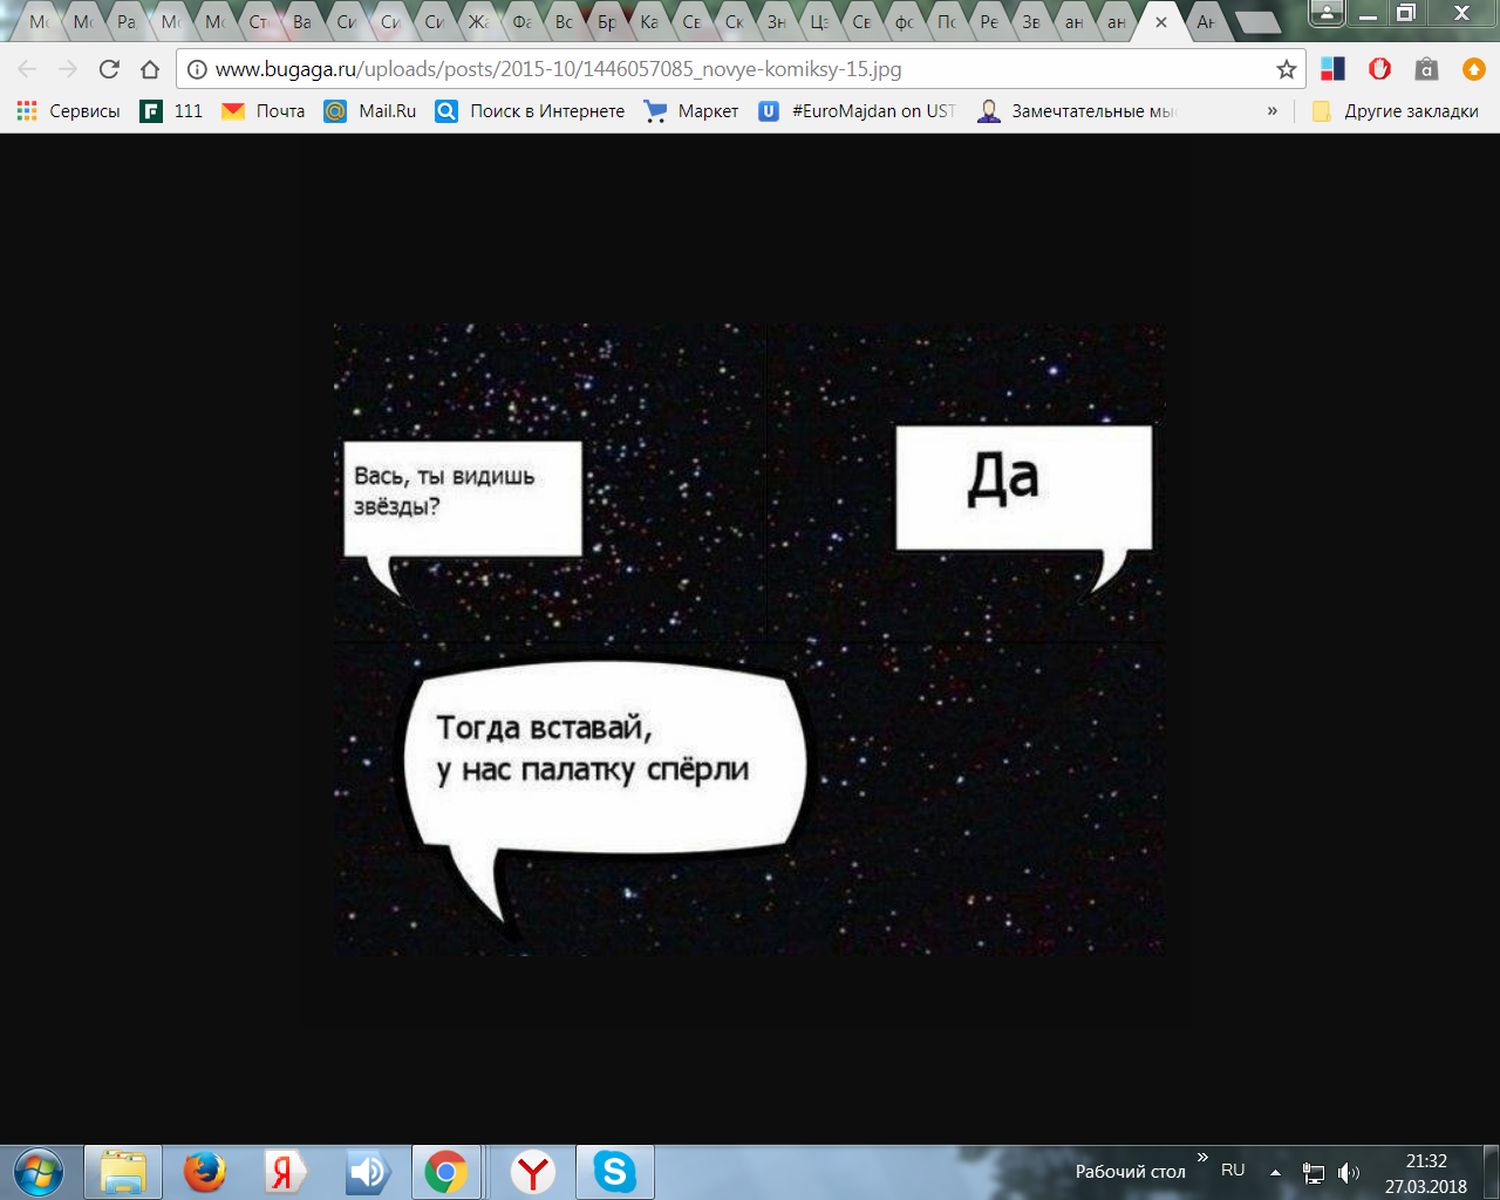Reload the page with the refresh icon
This screenshot has width=1500, height=1200.
click(109, 69)
